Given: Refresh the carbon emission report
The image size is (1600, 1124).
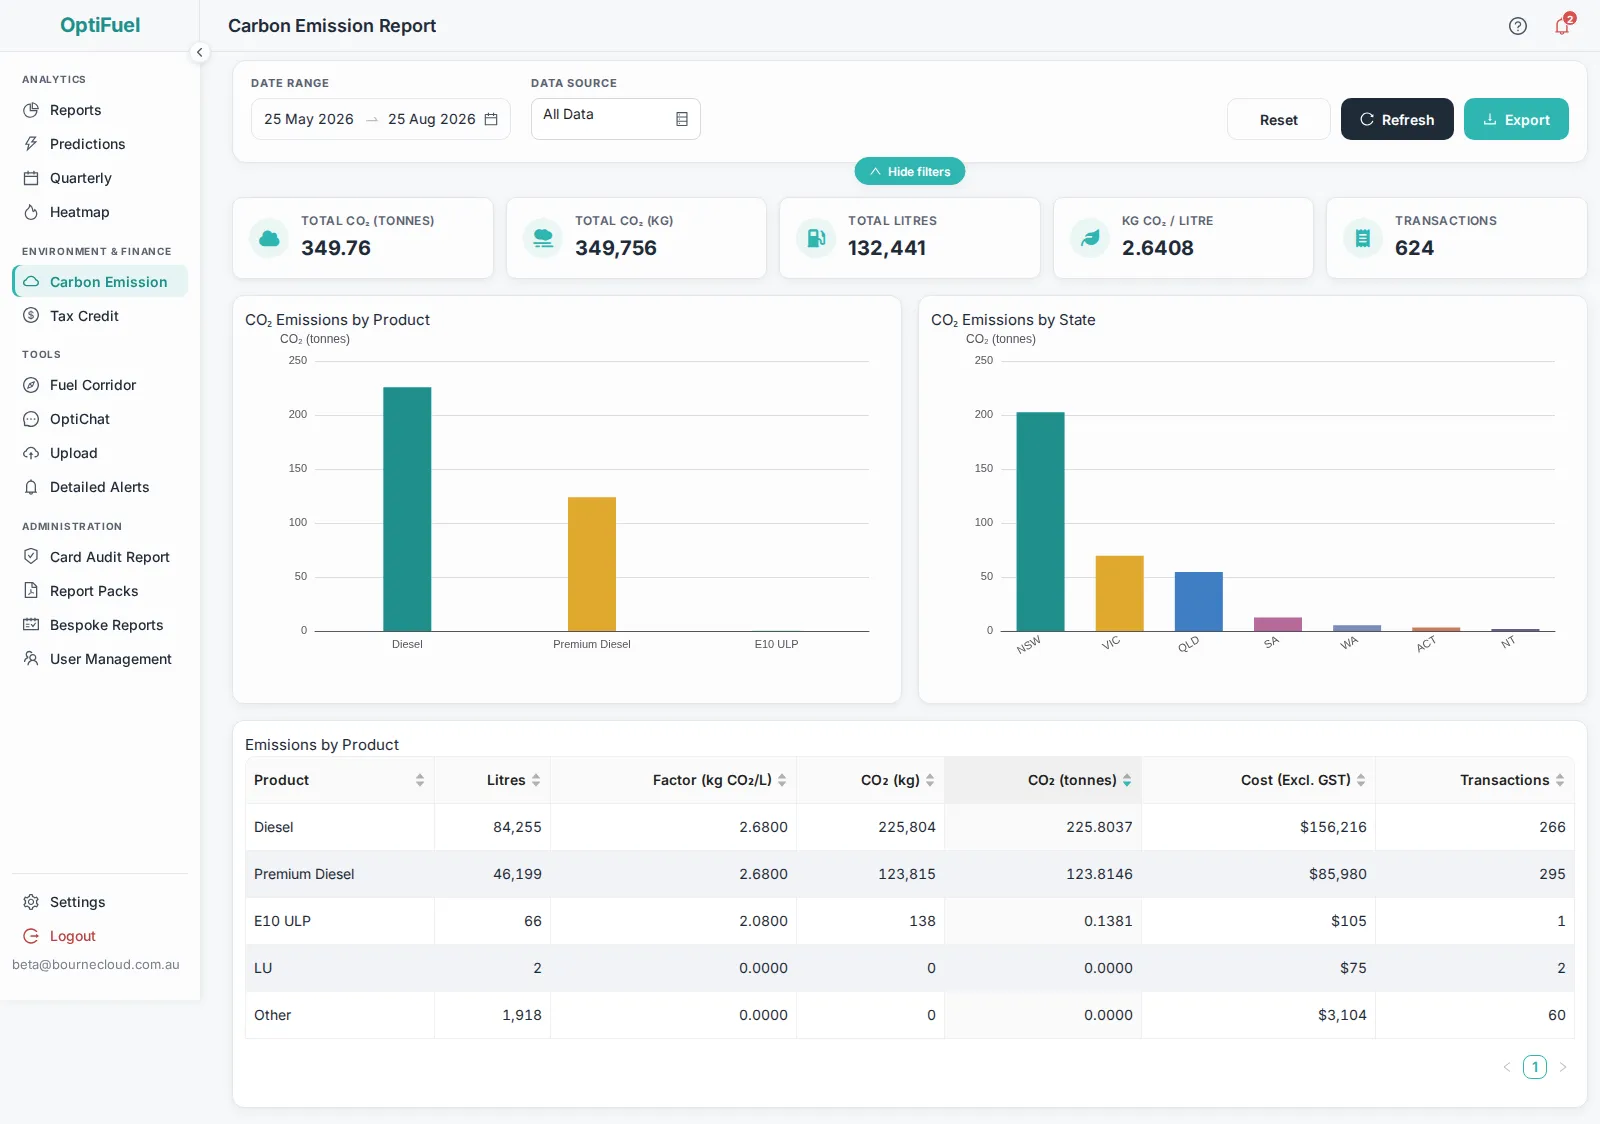Looking at the screenshot, I should tap(1397, 119).
